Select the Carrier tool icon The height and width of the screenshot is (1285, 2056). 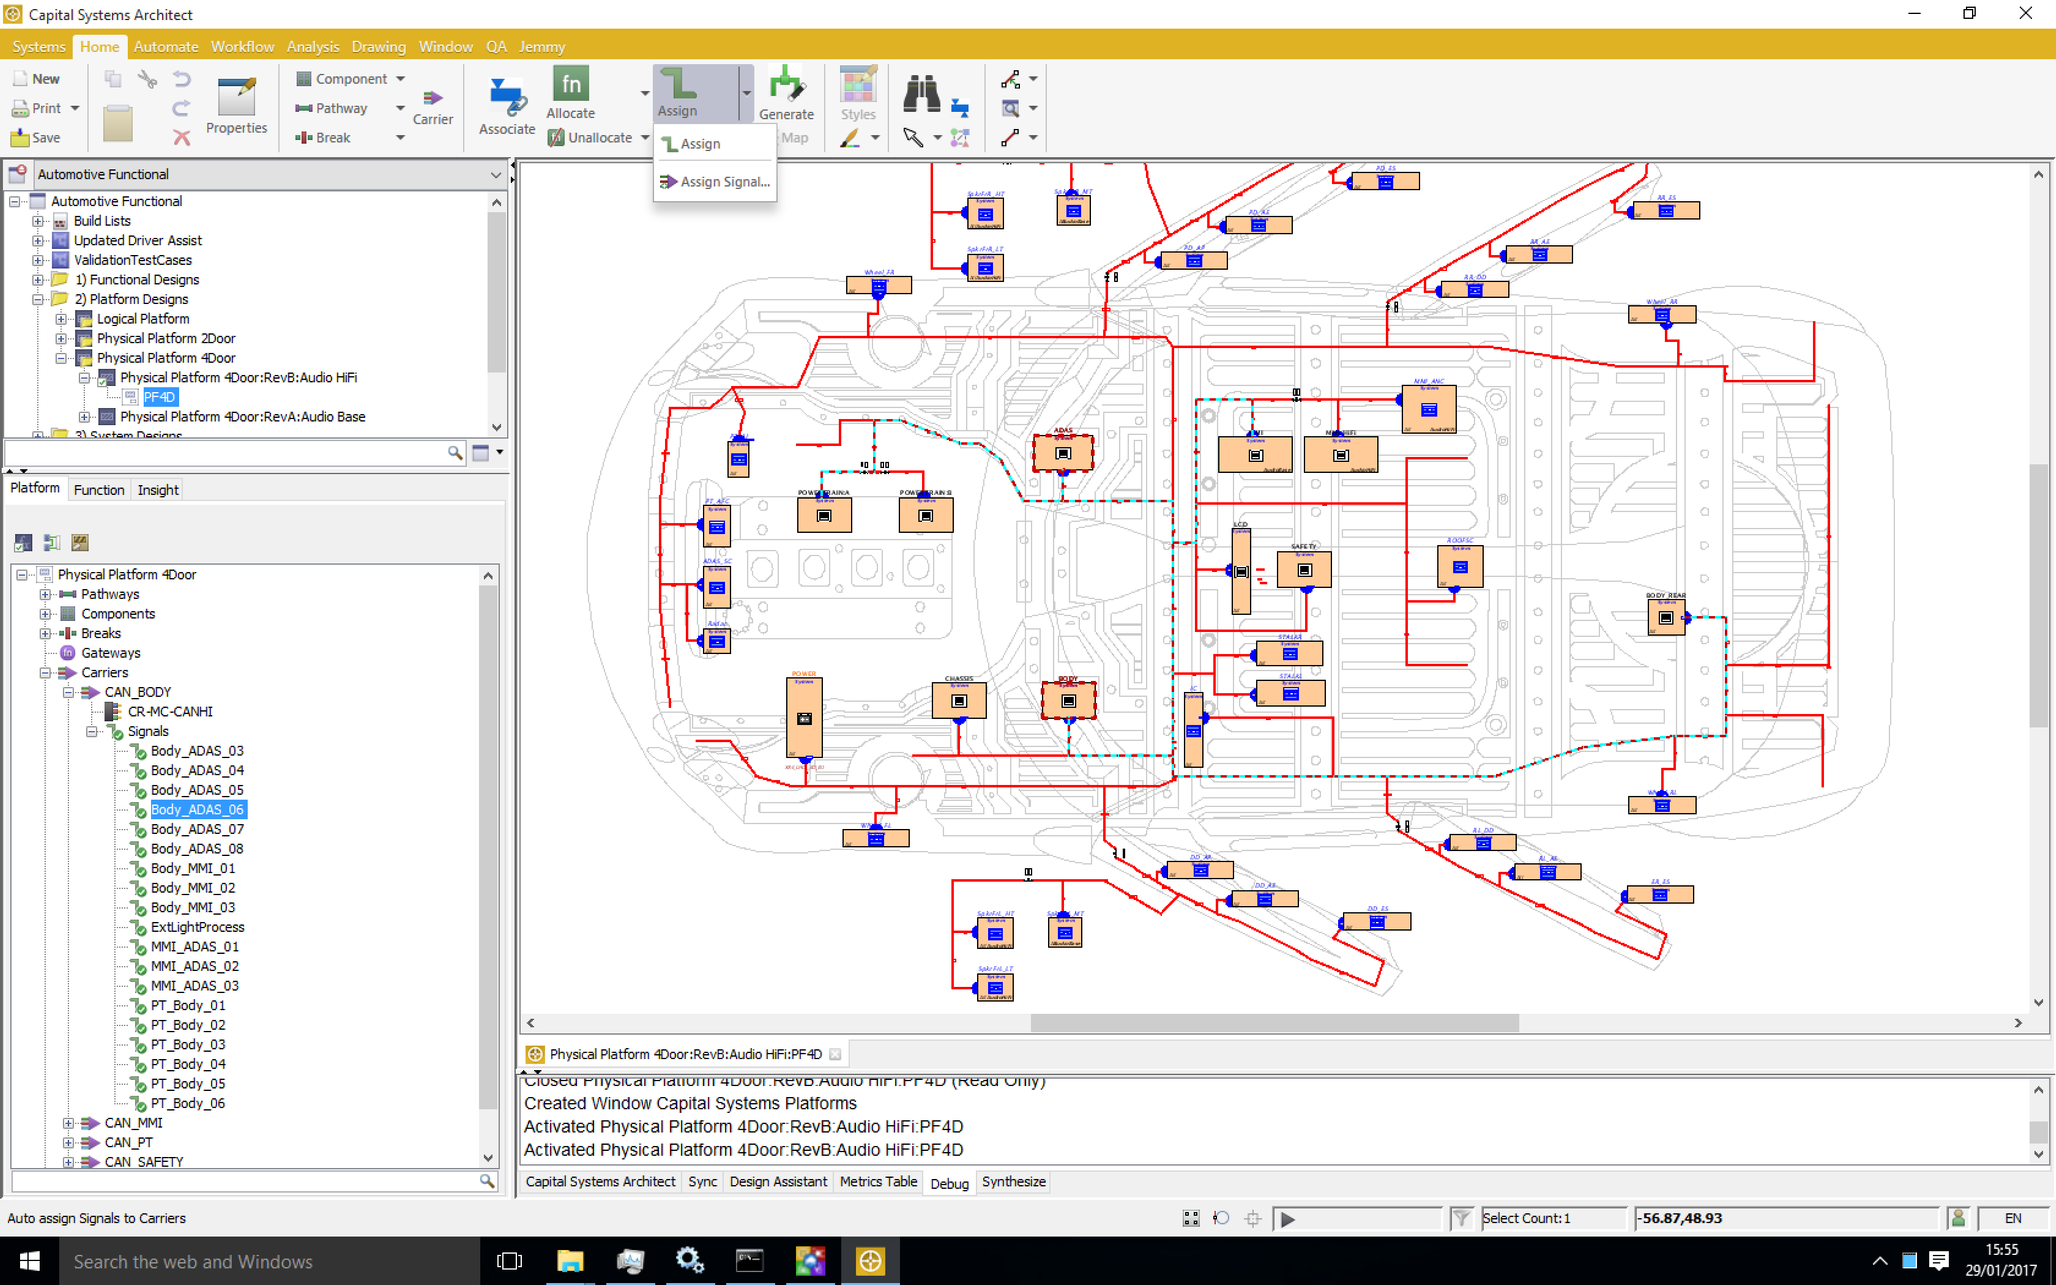(x=432, y=100)
